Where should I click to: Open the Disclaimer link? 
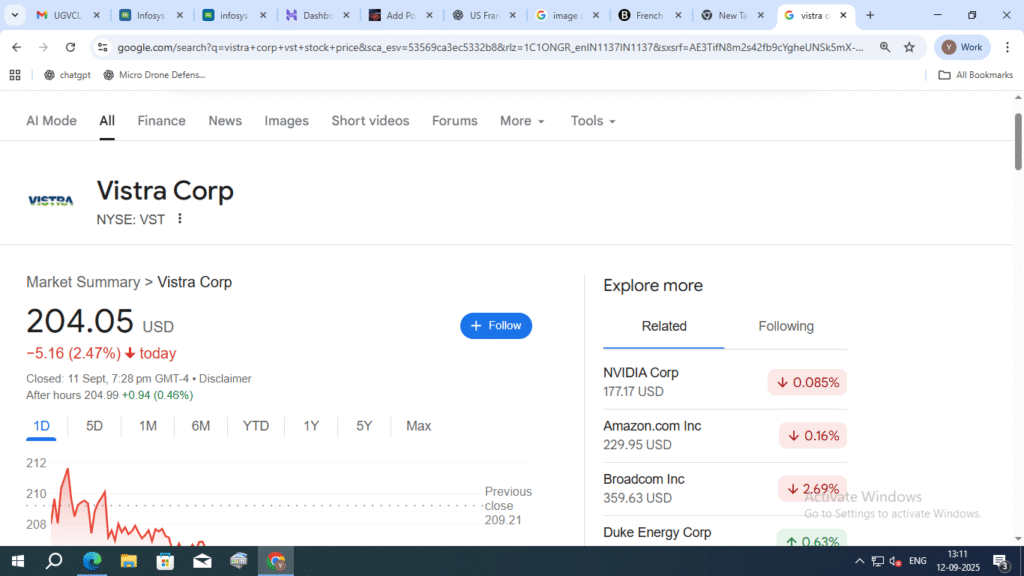click(225, 379)
